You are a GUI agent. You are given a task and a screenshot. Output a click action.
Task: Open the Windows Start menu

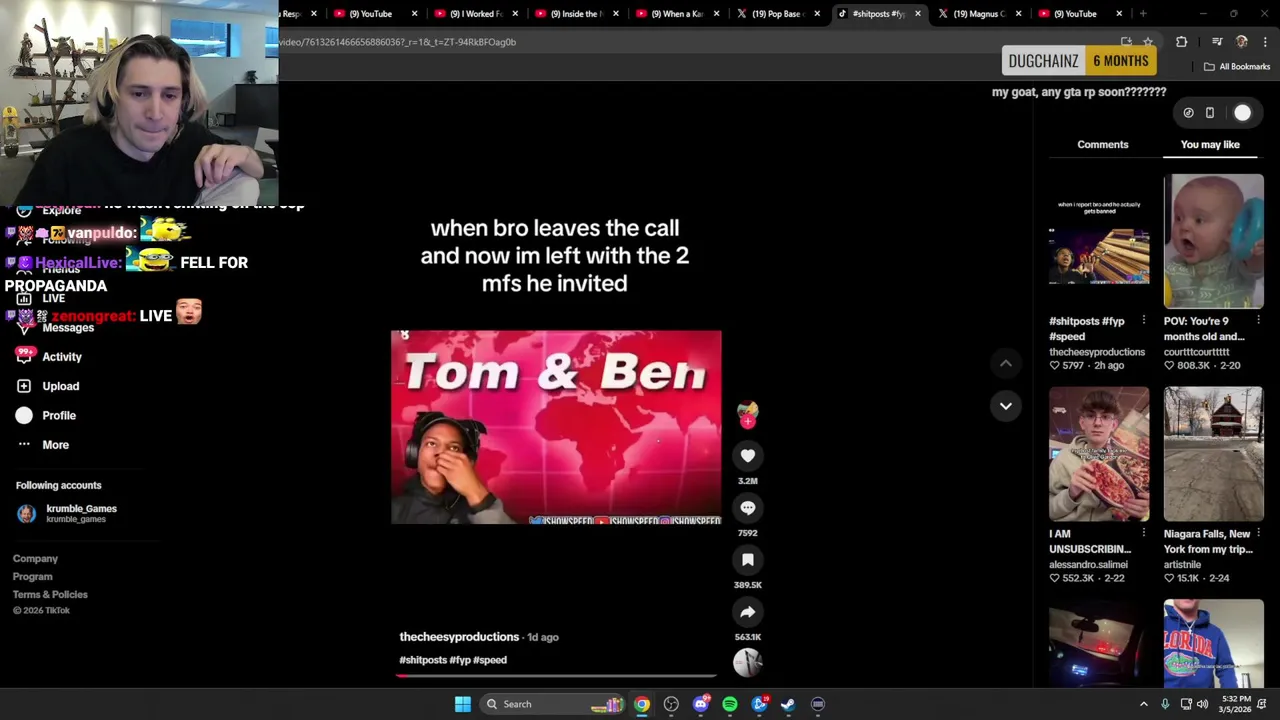pyautogui.click(x=462, y=704)
